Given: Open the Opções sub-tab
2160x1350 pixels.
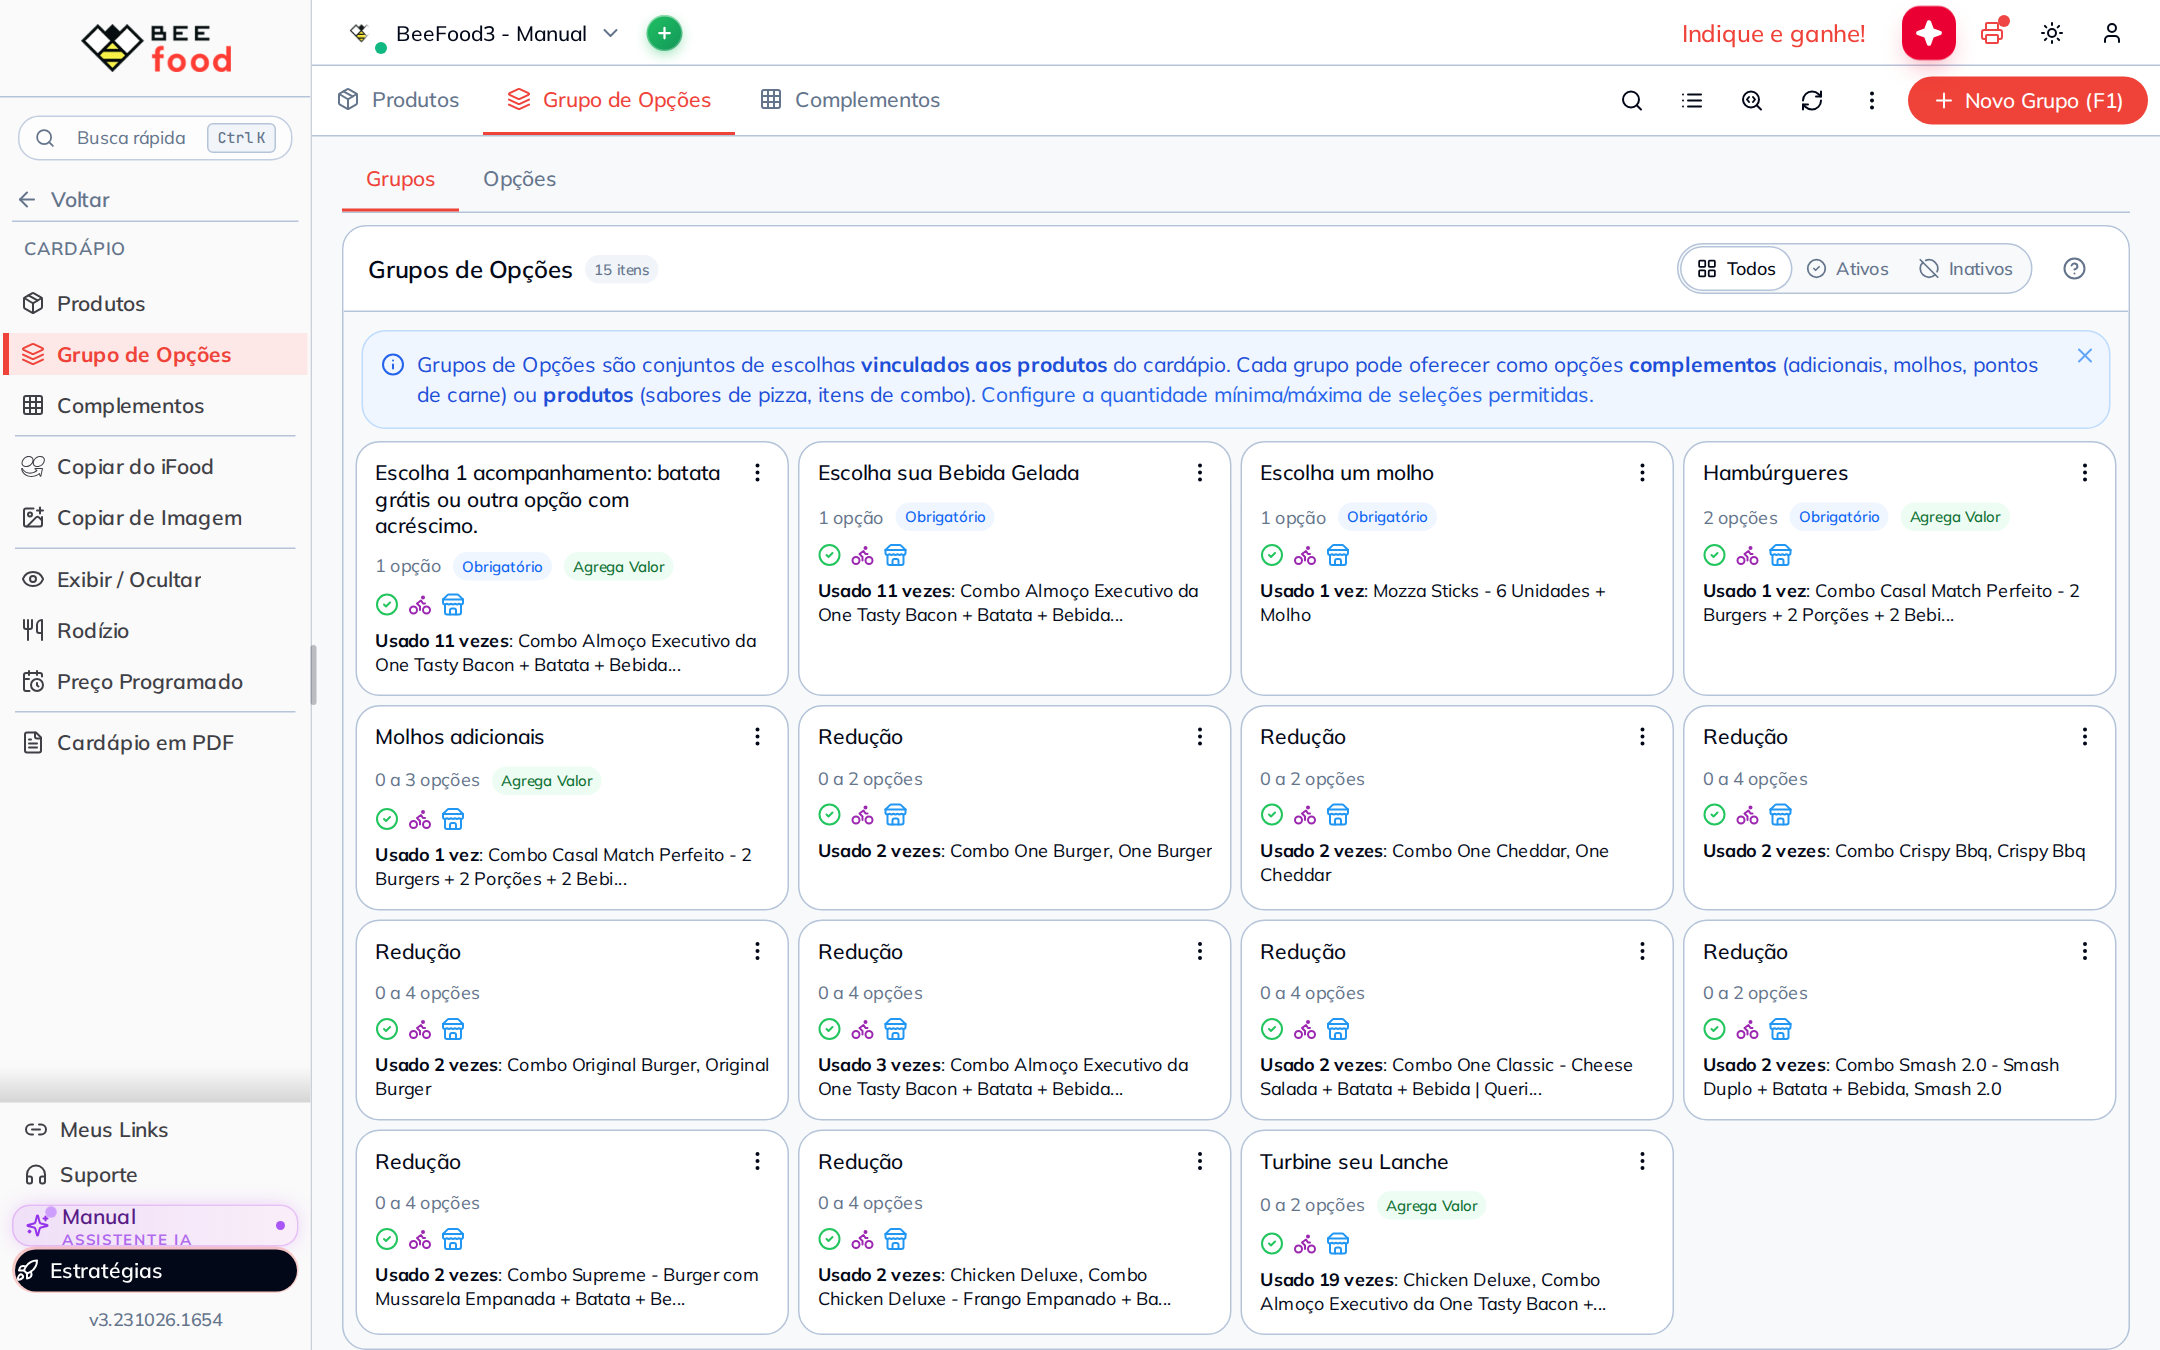Looking at the screenshot, I should 519,179.
